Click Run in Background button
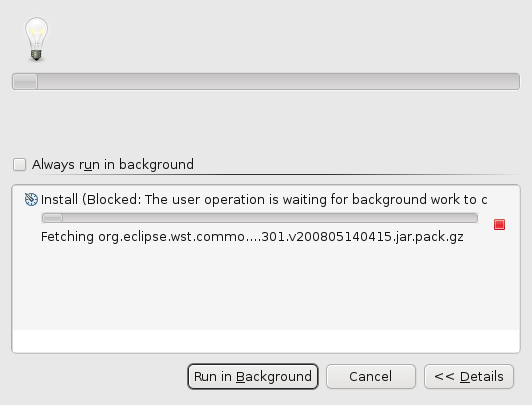Screen dimensions: 532x405 tap(253, 377)
